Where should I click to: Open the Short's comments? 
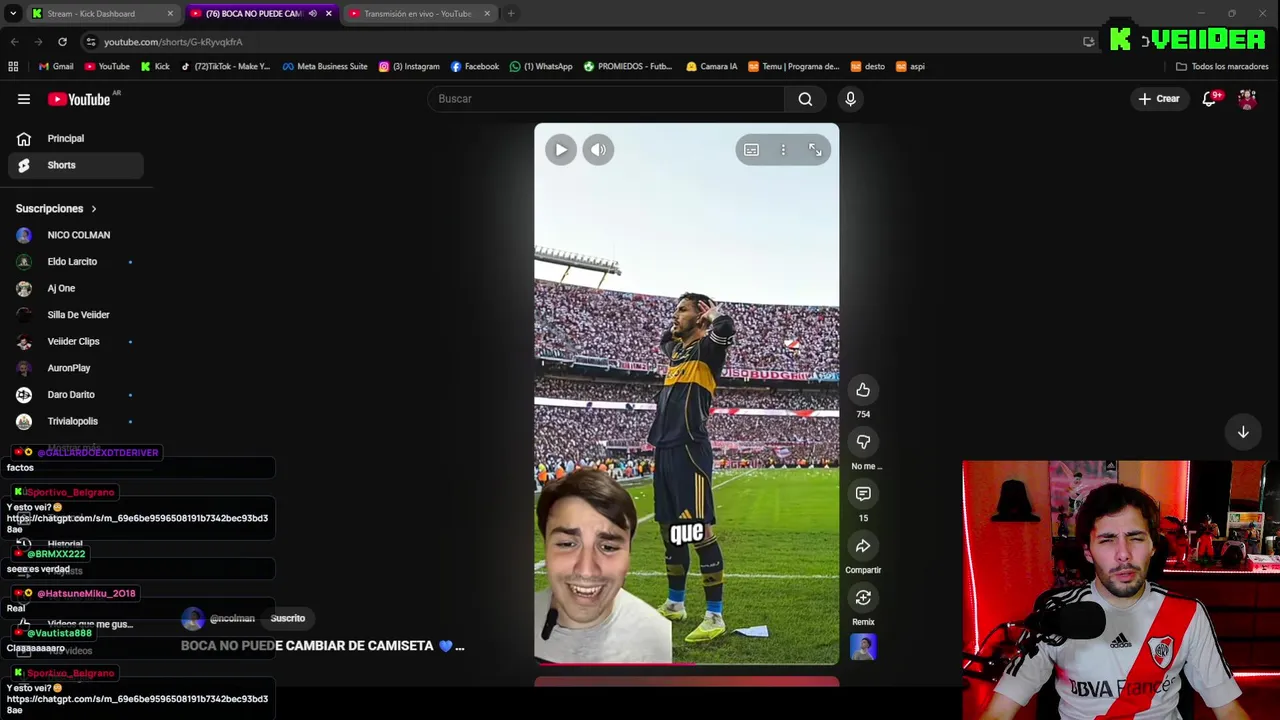click(863, 494)
